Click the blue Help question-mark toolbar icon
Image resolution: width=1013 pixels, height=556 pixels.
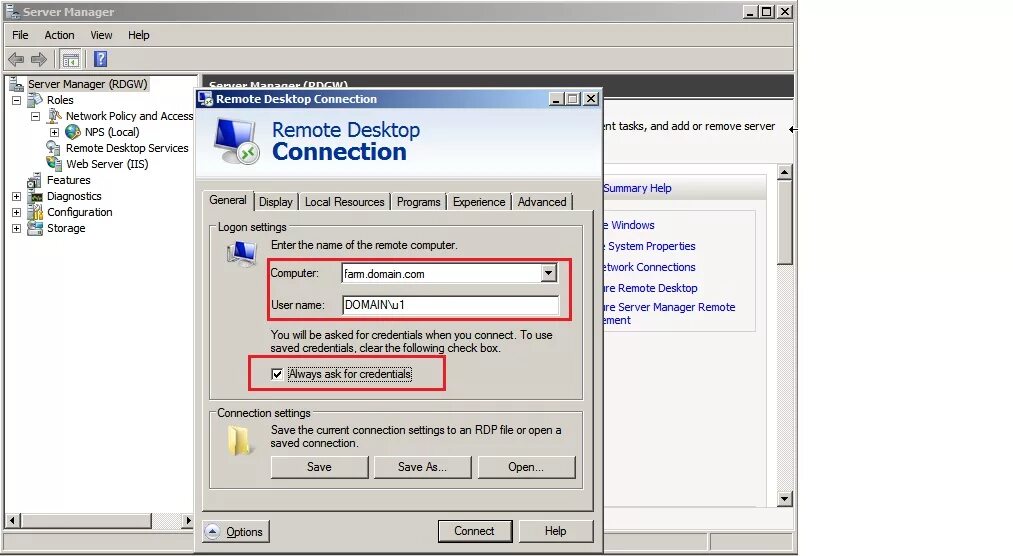100,59
